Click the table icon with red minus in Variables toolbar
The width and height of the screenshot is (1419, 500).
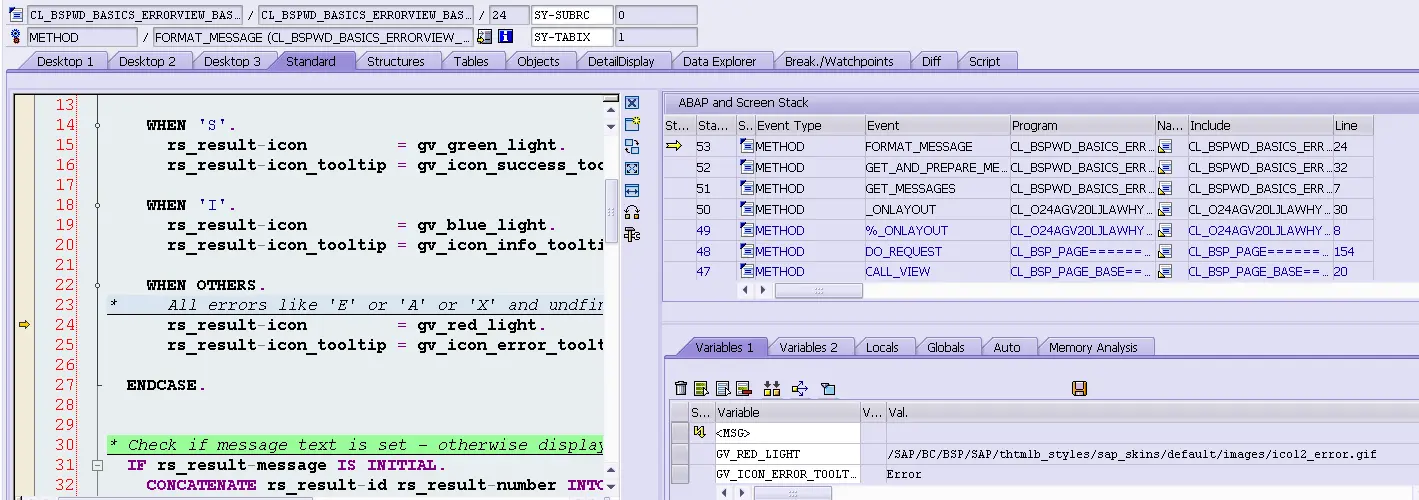(x=742, y=388)
